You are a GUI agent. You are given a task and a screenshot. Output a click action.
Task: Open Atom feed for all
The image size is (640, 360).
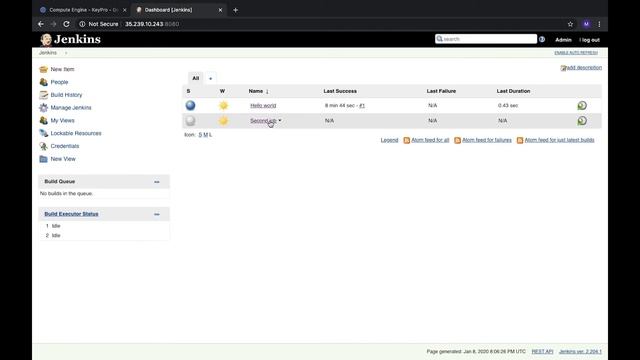(430, 140)
